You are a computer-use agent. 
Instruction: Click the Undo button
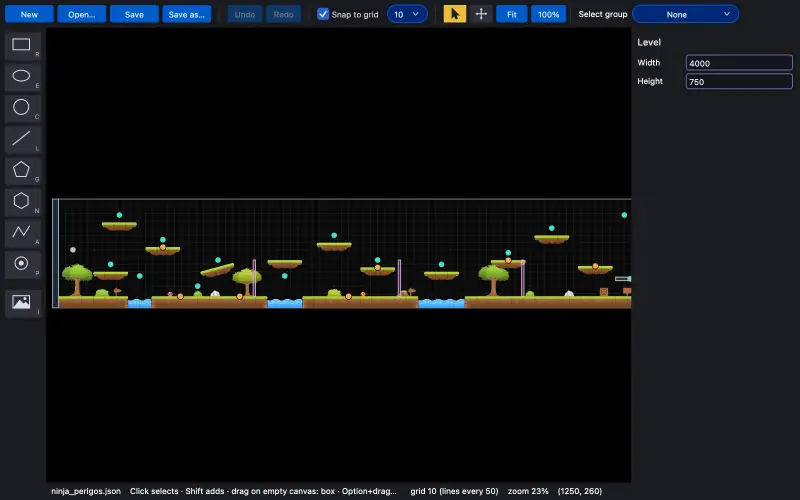coord(245,14)
